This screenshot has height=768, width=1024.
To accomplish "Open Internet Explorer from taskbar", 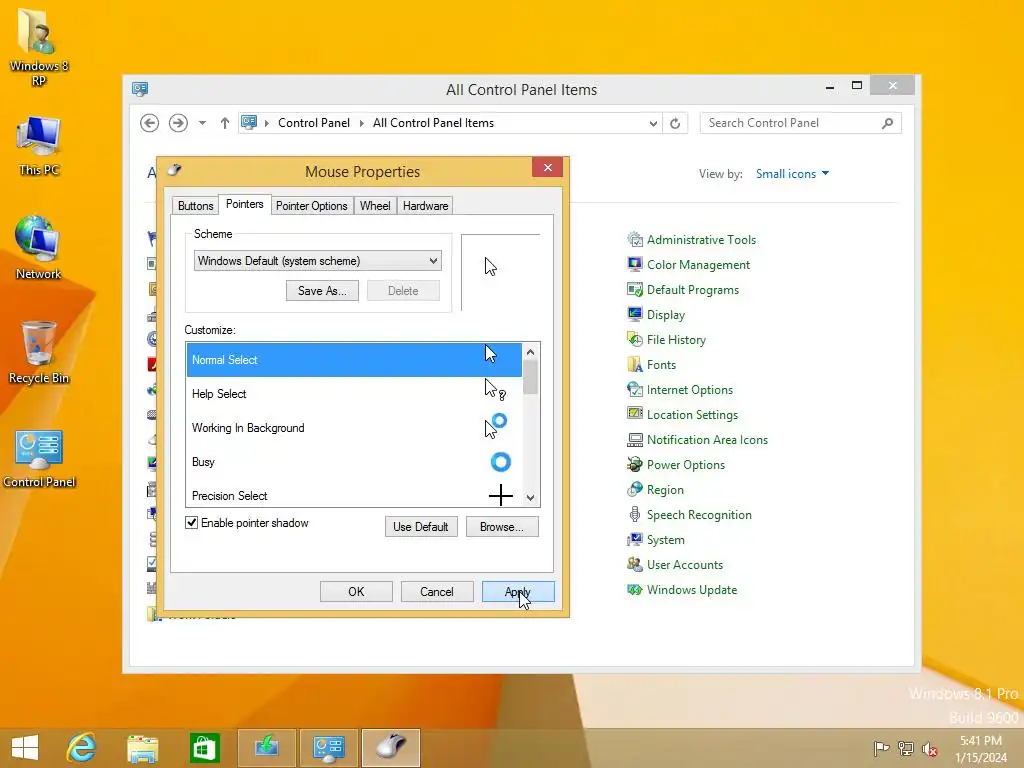I will coord(82,747).
